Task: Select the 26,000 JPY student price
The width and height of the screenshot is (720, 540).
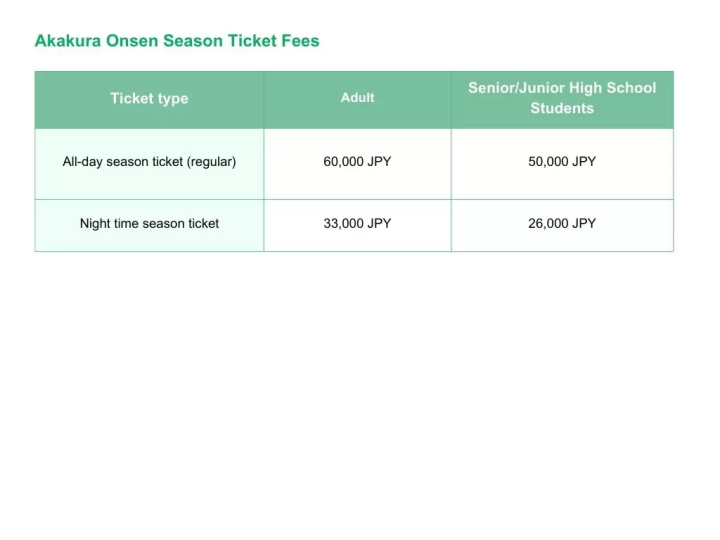Action: tap(562, 223)
